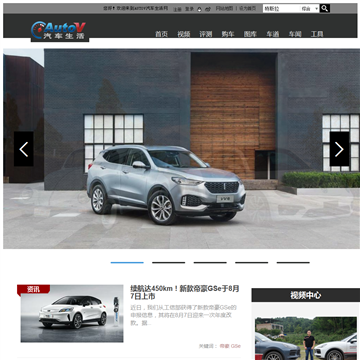Screen dimensions: 360x360
Task: Go to the 评测 section
Action: pyautogui.click(x=206, y=34)
